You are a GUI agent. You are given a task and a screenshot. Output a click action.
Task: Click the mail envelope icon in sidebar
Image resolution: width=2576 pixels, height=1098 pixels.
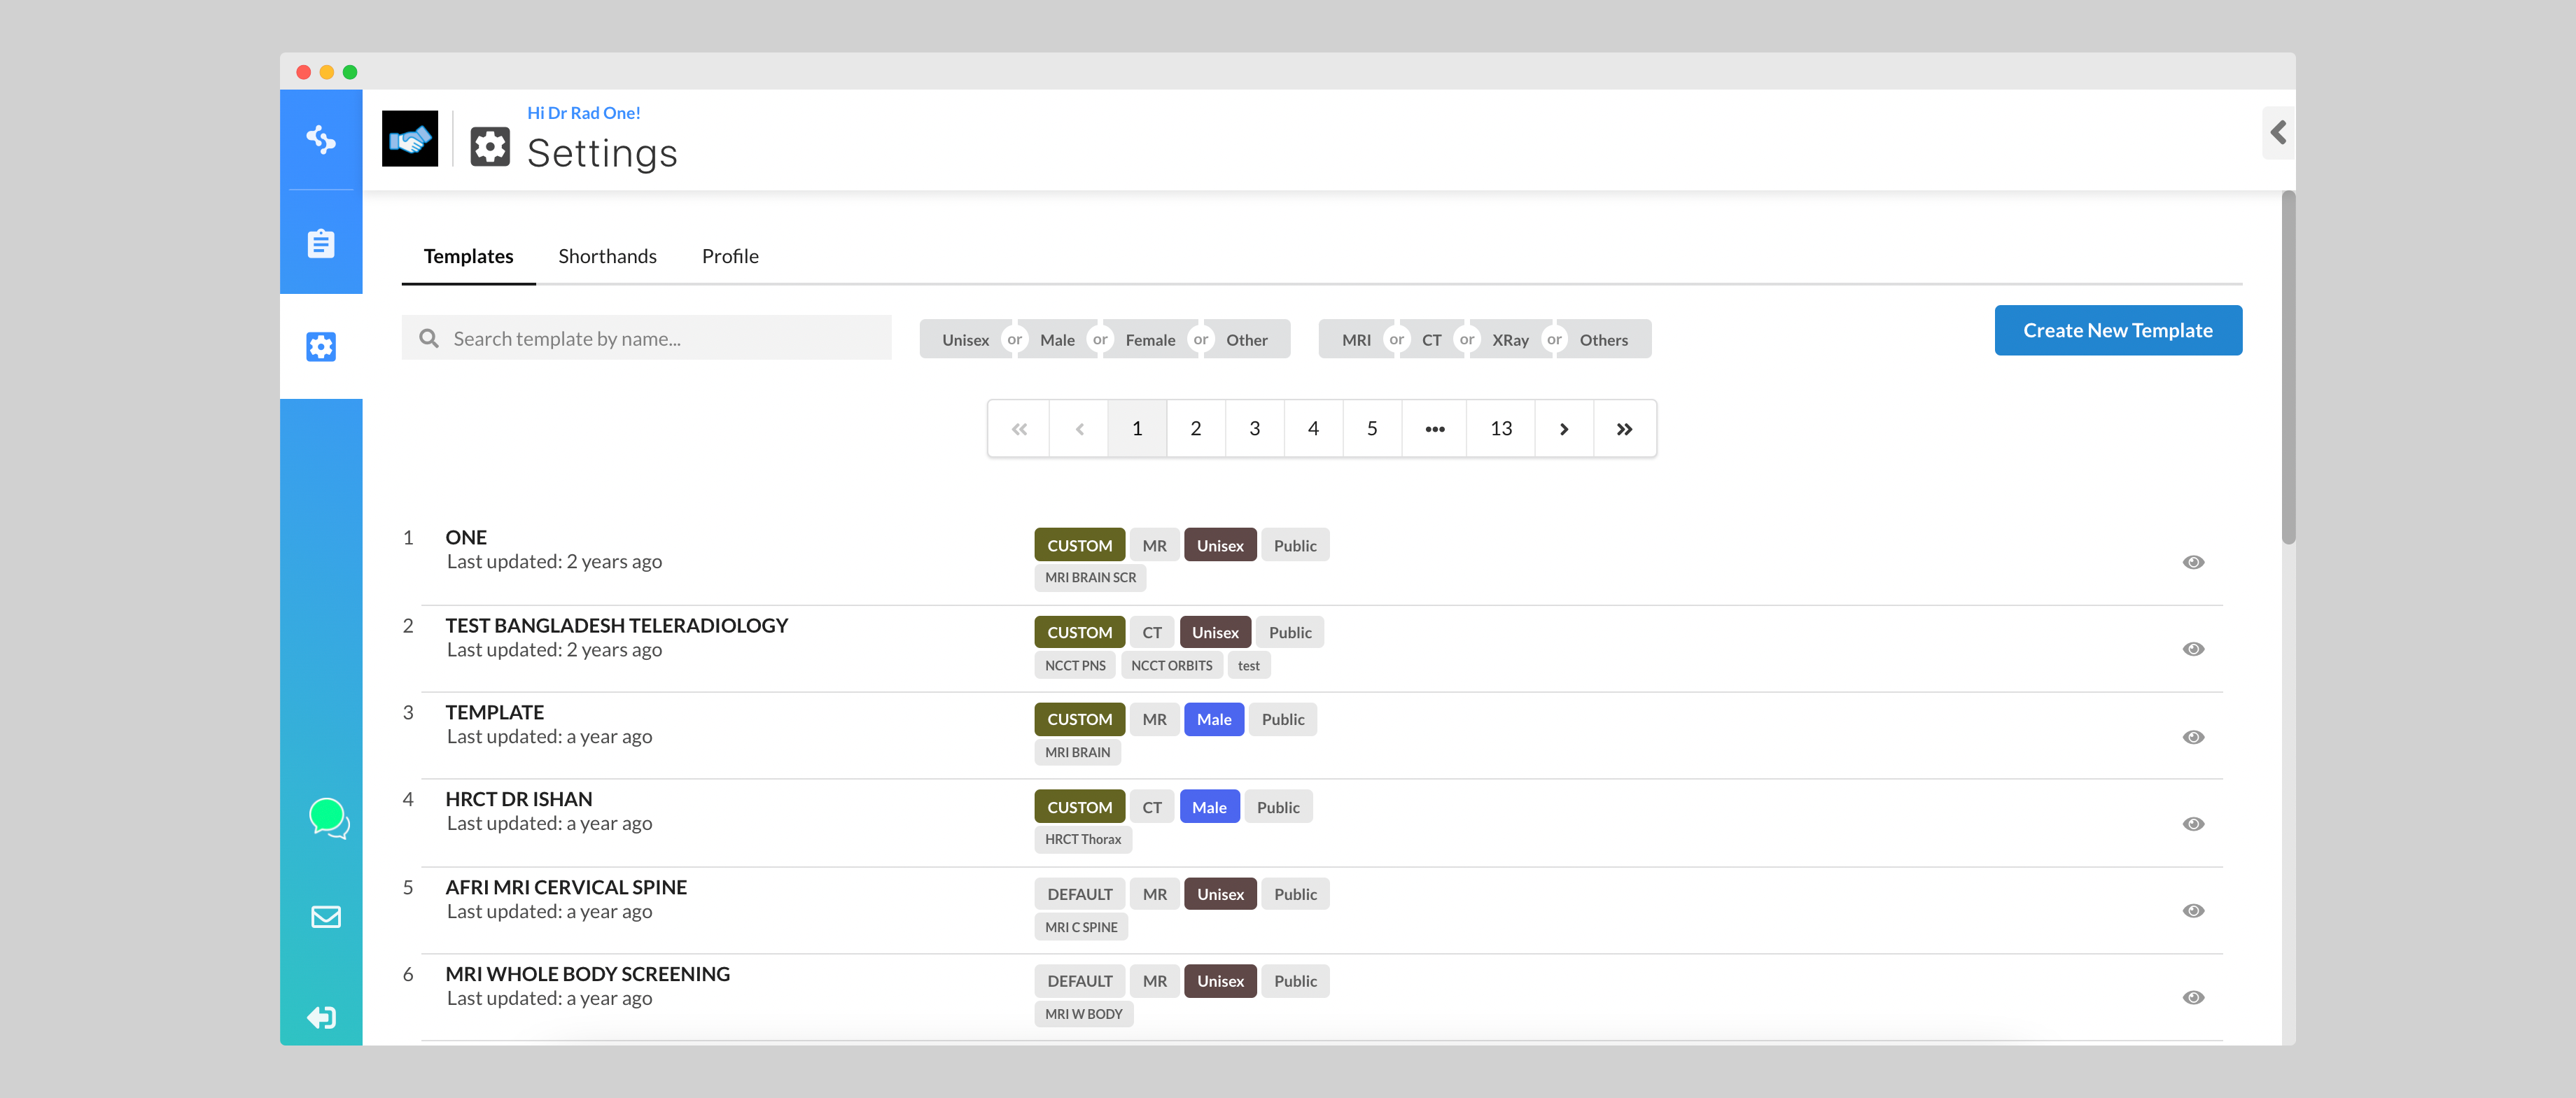(326, 917)
